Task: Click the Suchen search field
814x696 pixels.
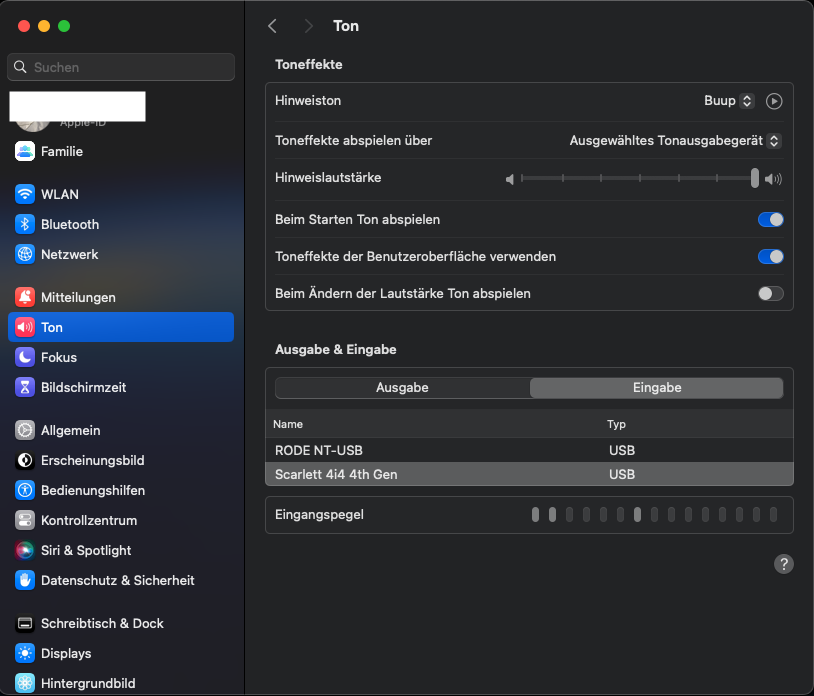Action: [121, 67]
